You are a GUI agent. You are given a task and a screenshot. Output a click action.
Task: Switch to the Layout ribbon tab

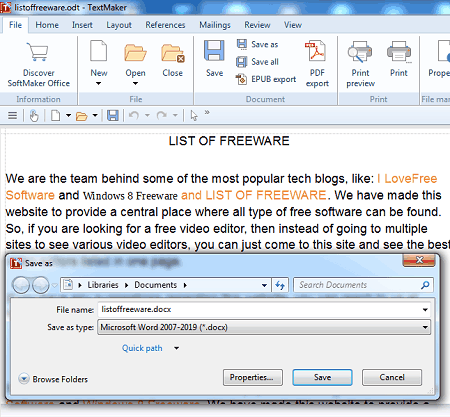pos(119,25)
